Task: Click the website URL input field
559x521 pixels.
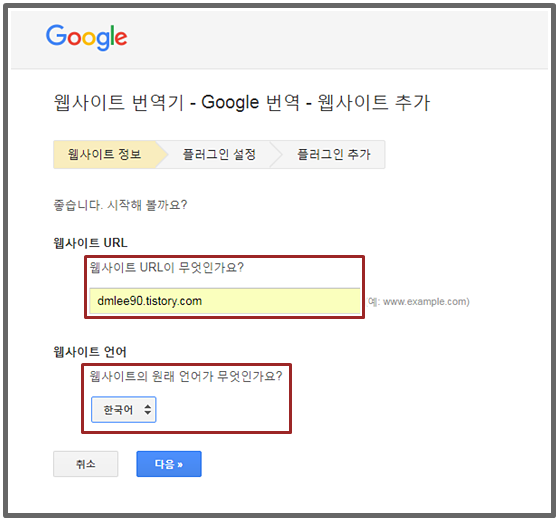Action: point(225,301)
